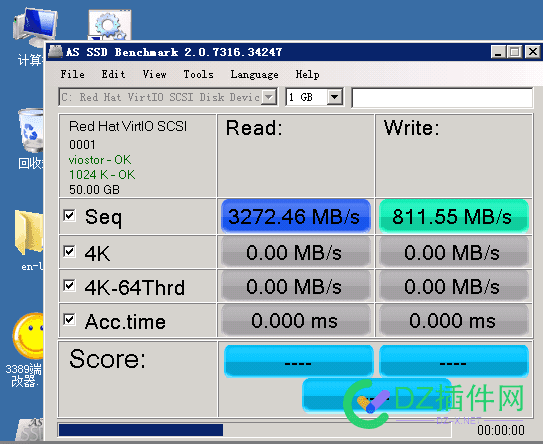Close the AS SSD Benchmark window

point(533,52)
